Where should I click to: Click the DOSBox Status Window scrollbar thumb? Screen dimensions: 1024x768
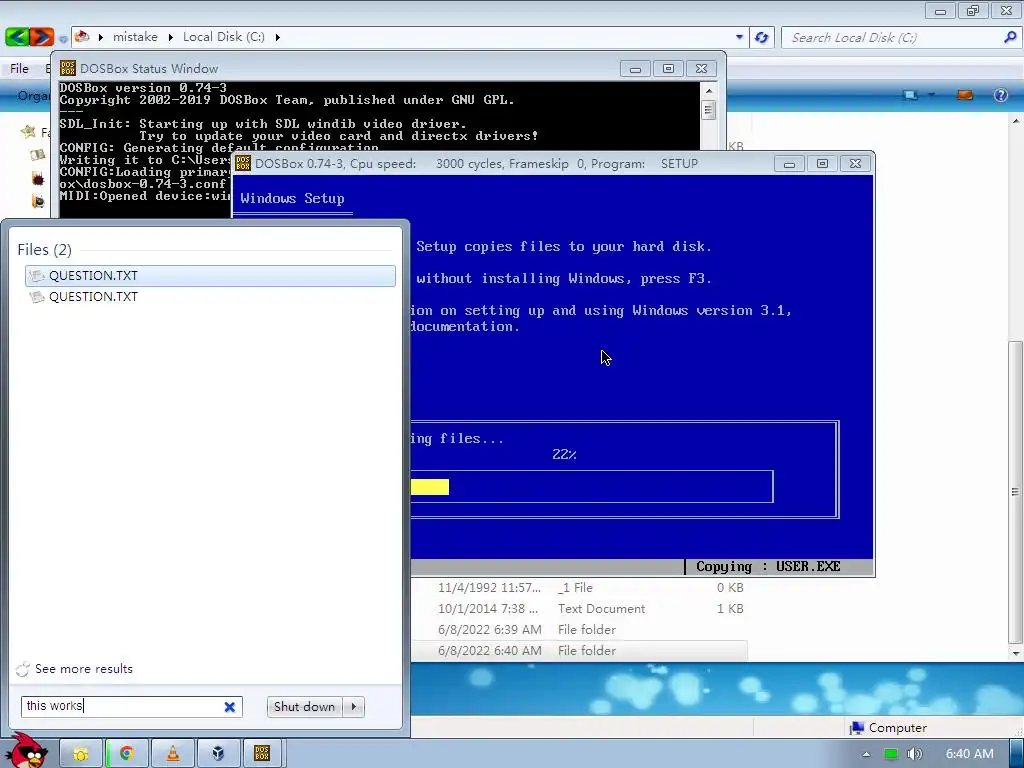click(708, 110)
